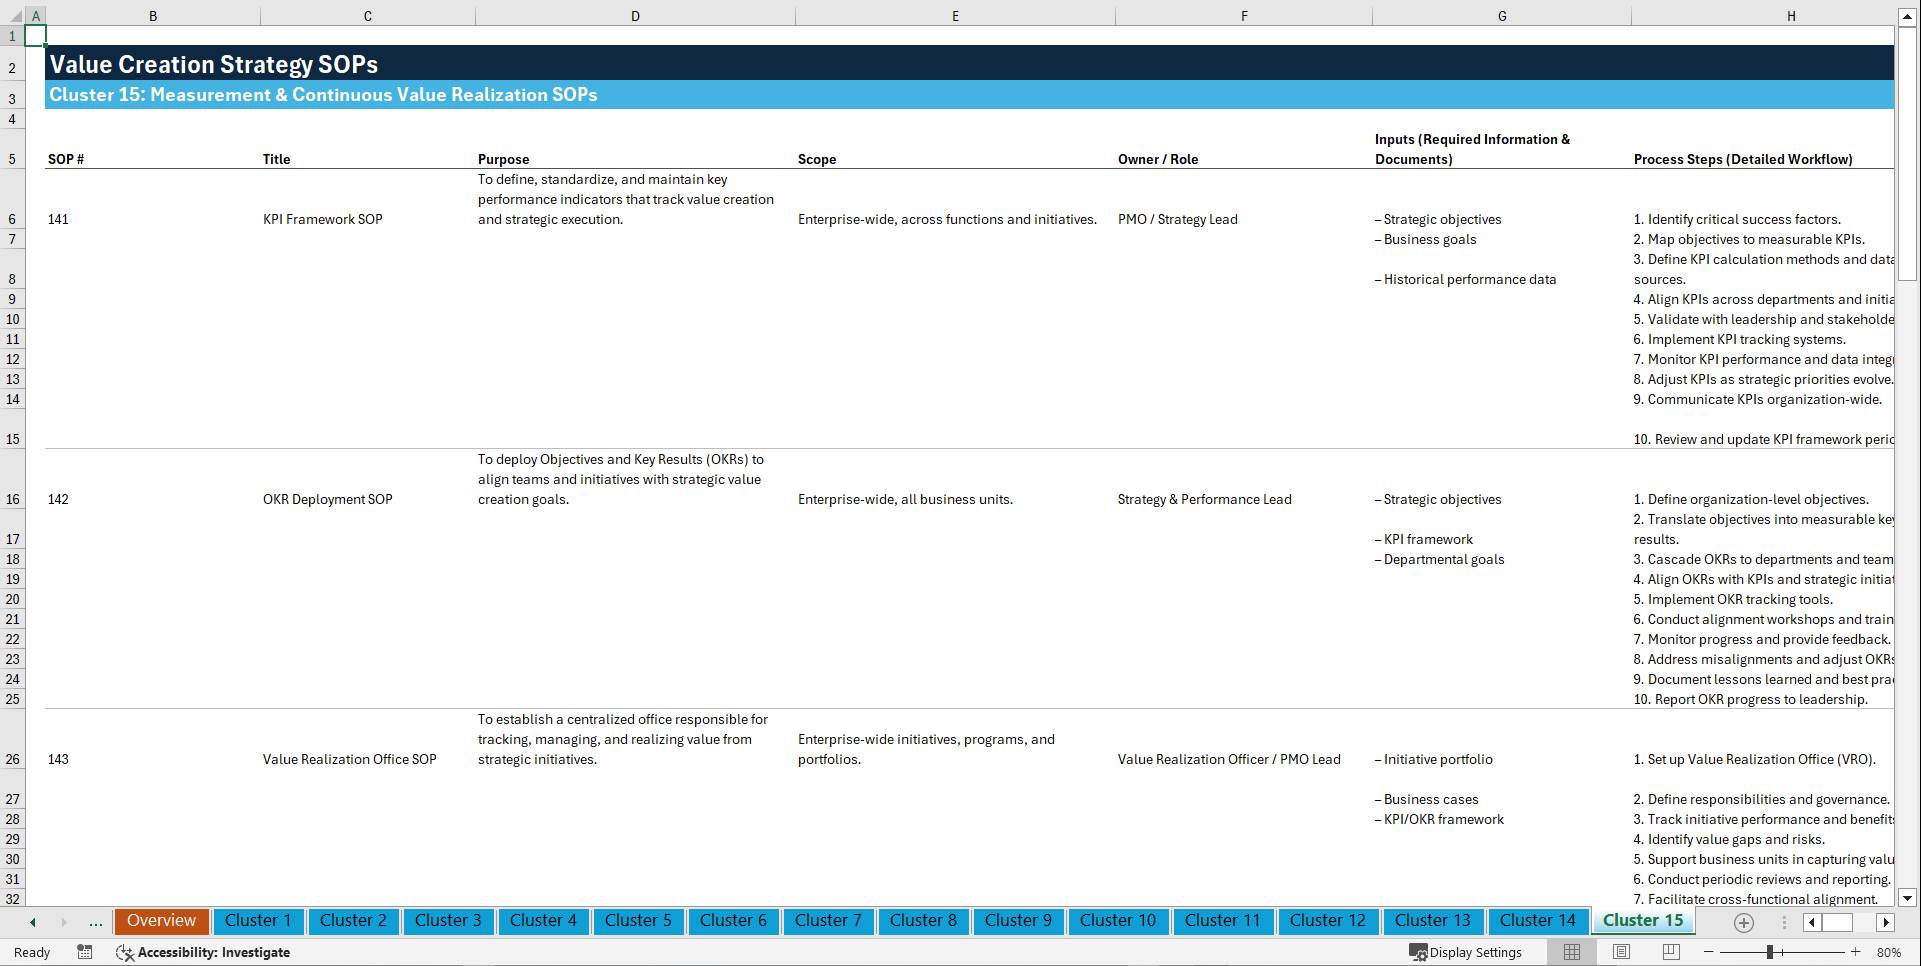Click the left sheet navigation arrow
The height and width of the screenshot is (966, 1921).
[x=31, y=922]
